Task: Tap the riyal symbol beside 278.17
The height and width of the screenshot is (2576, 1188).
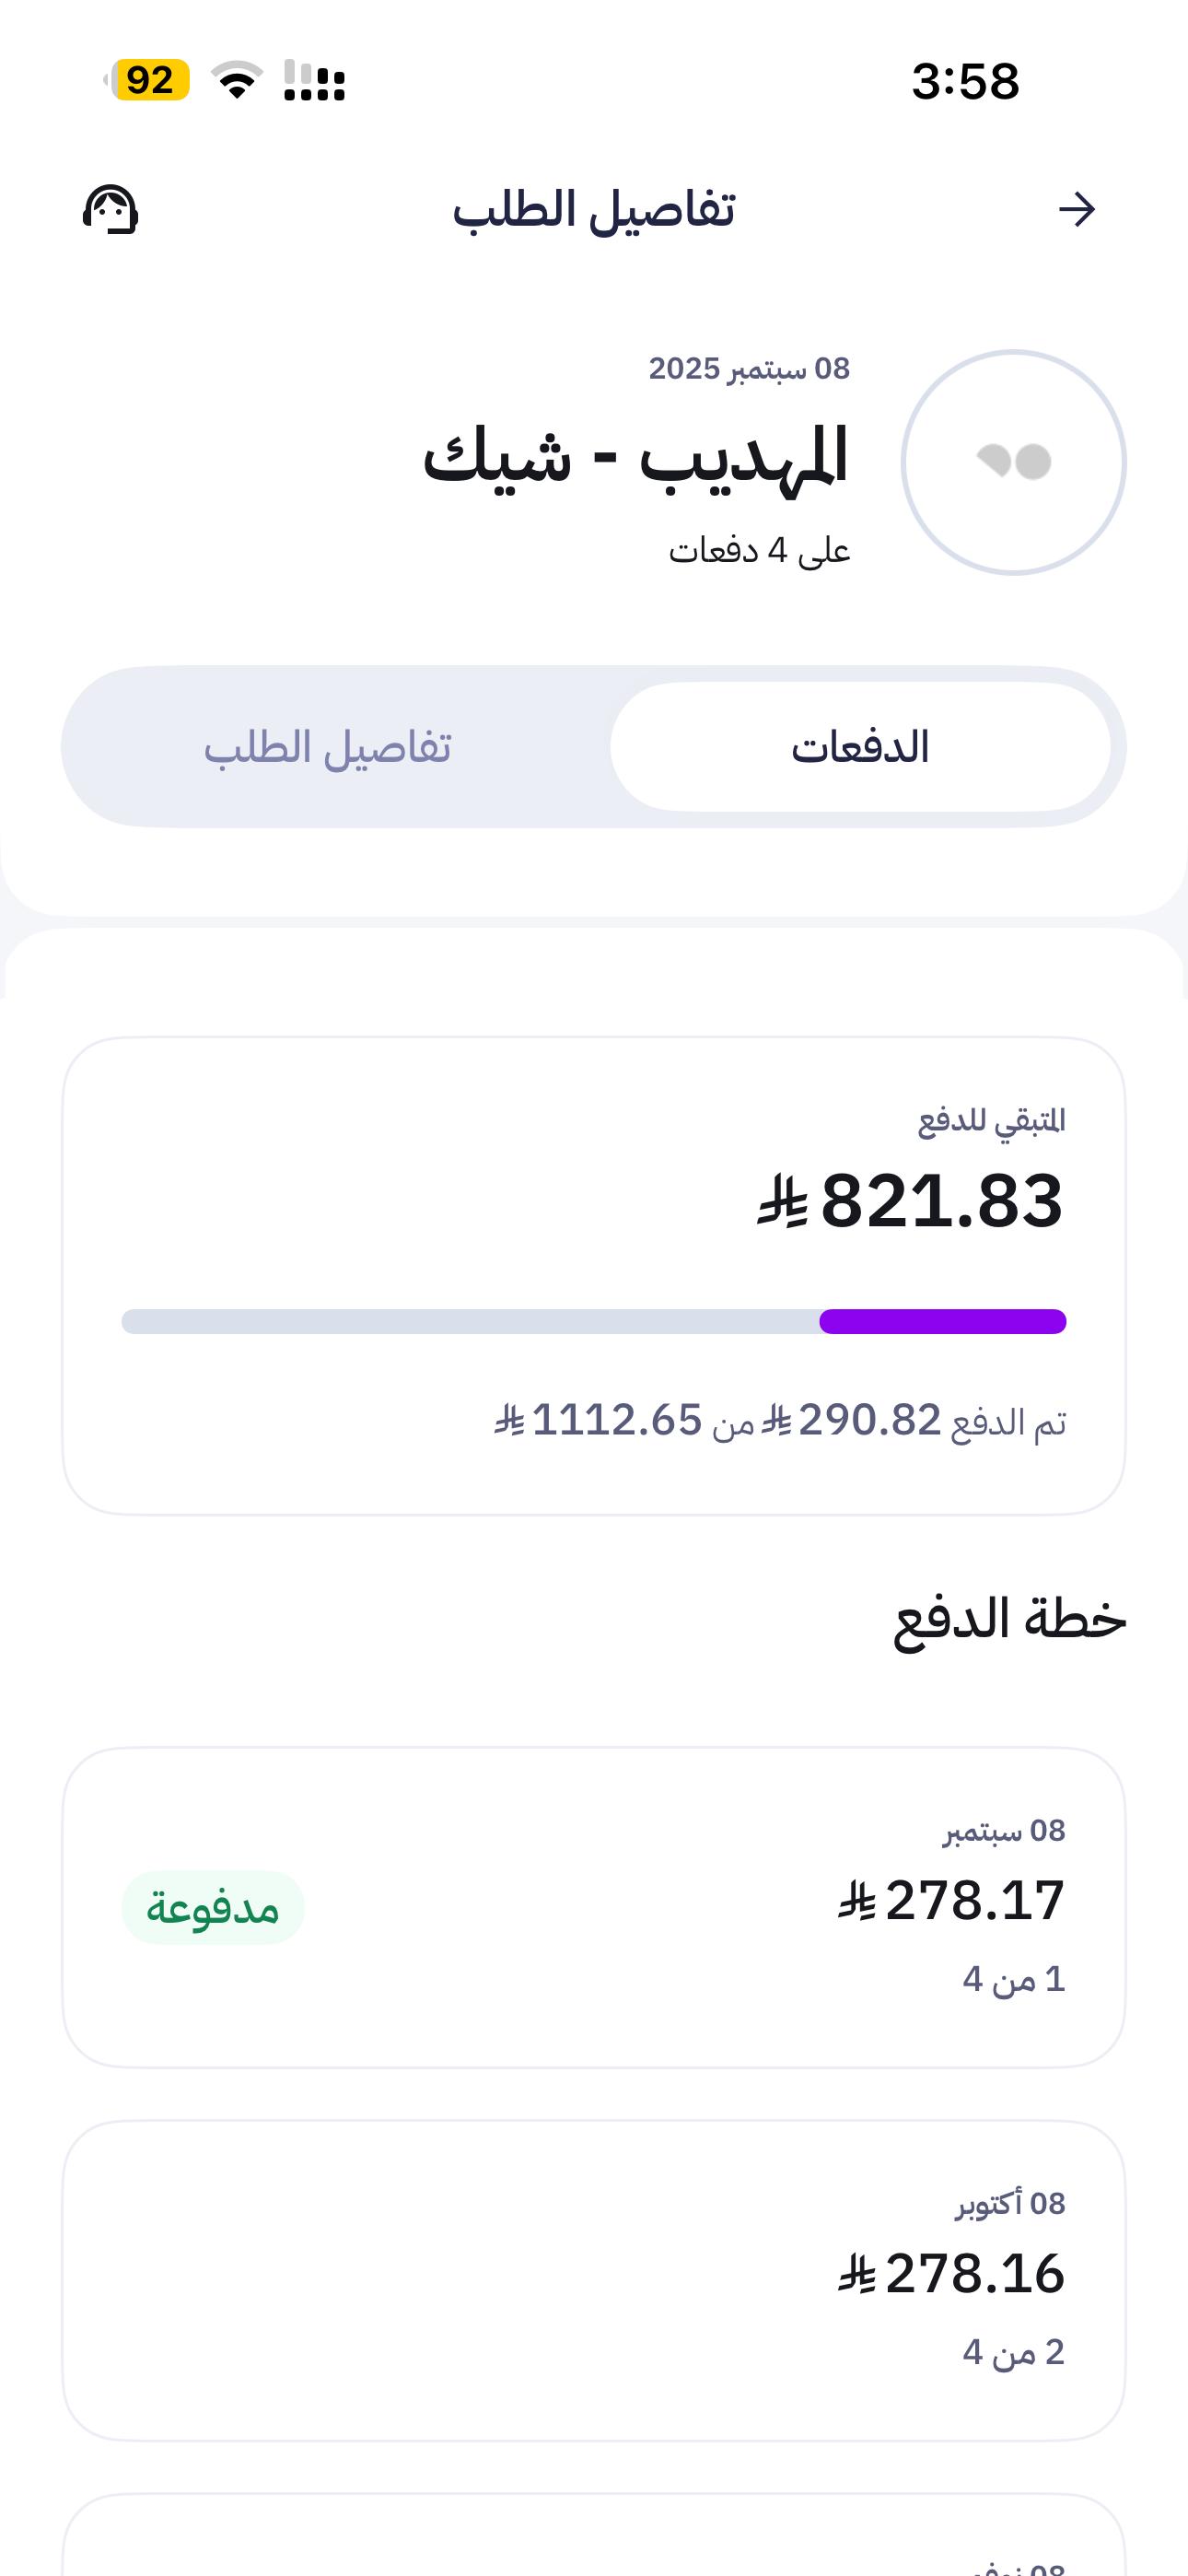Action: (857, 1901)
